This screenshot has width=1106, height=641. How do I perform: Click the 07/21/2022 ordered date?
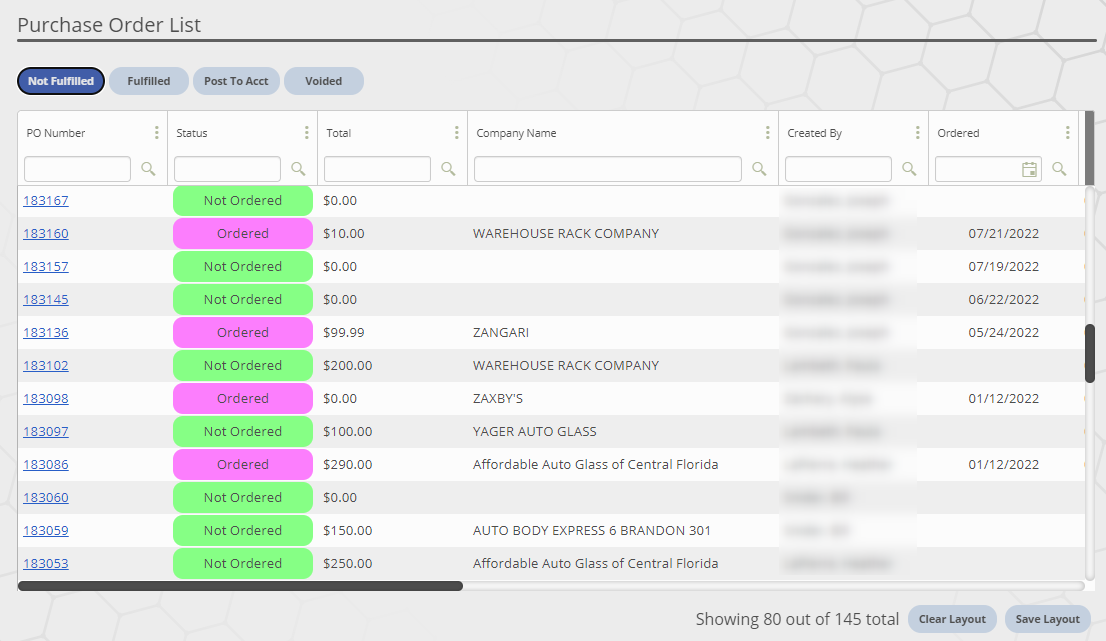click(x=1004, y=233)
